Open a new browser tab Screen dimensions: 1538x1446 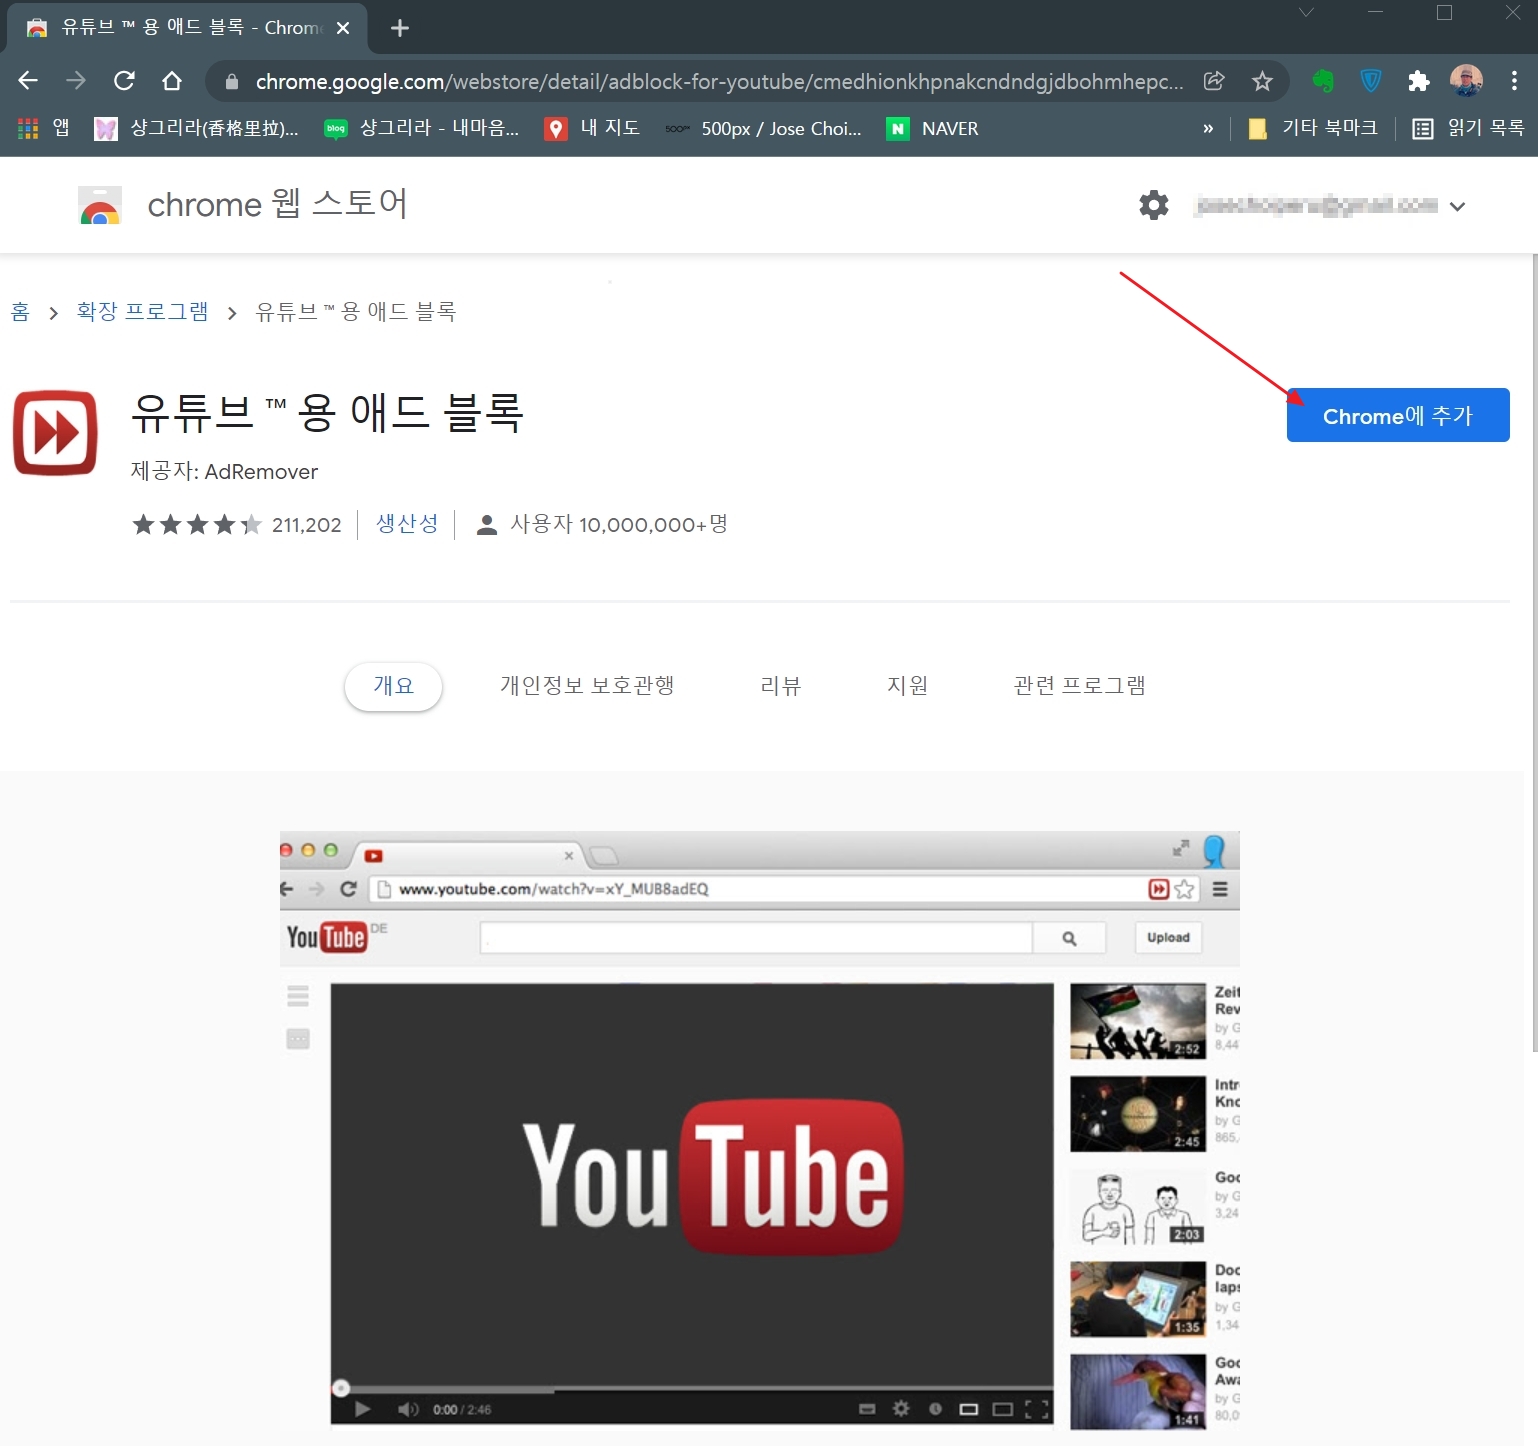pos(400,28)
